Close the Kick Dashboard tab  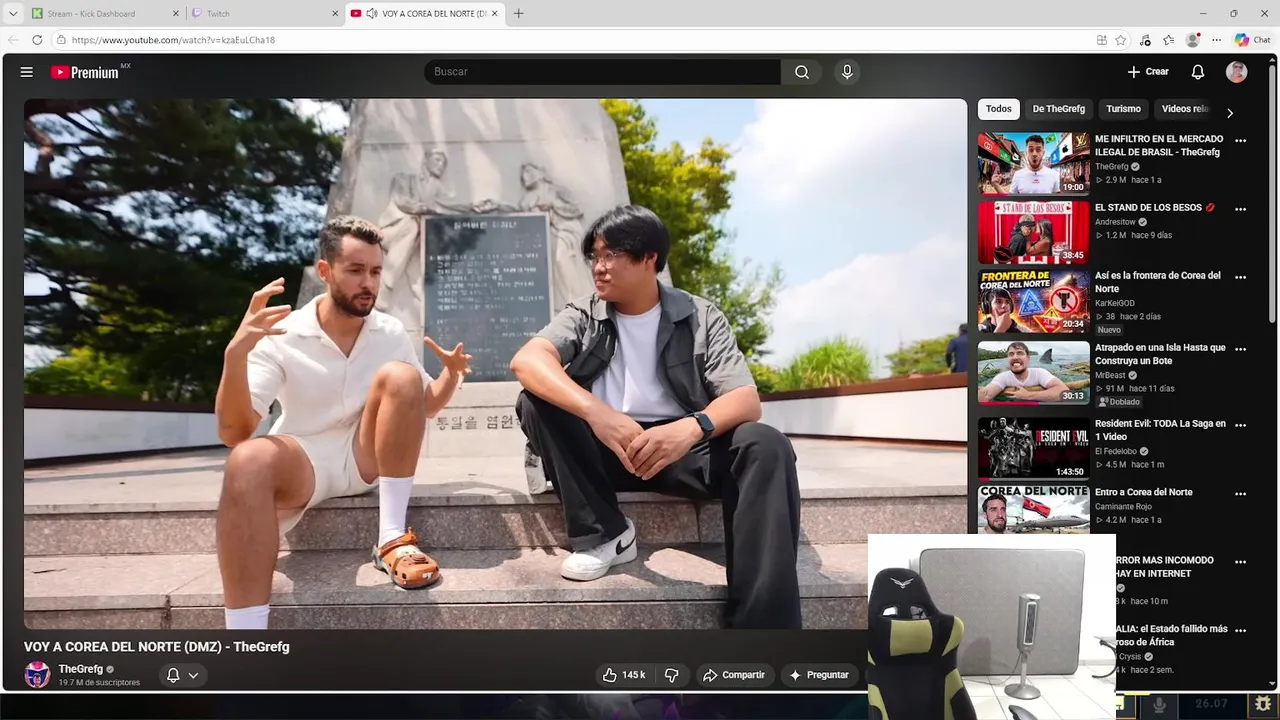click(x=176, y=13)
